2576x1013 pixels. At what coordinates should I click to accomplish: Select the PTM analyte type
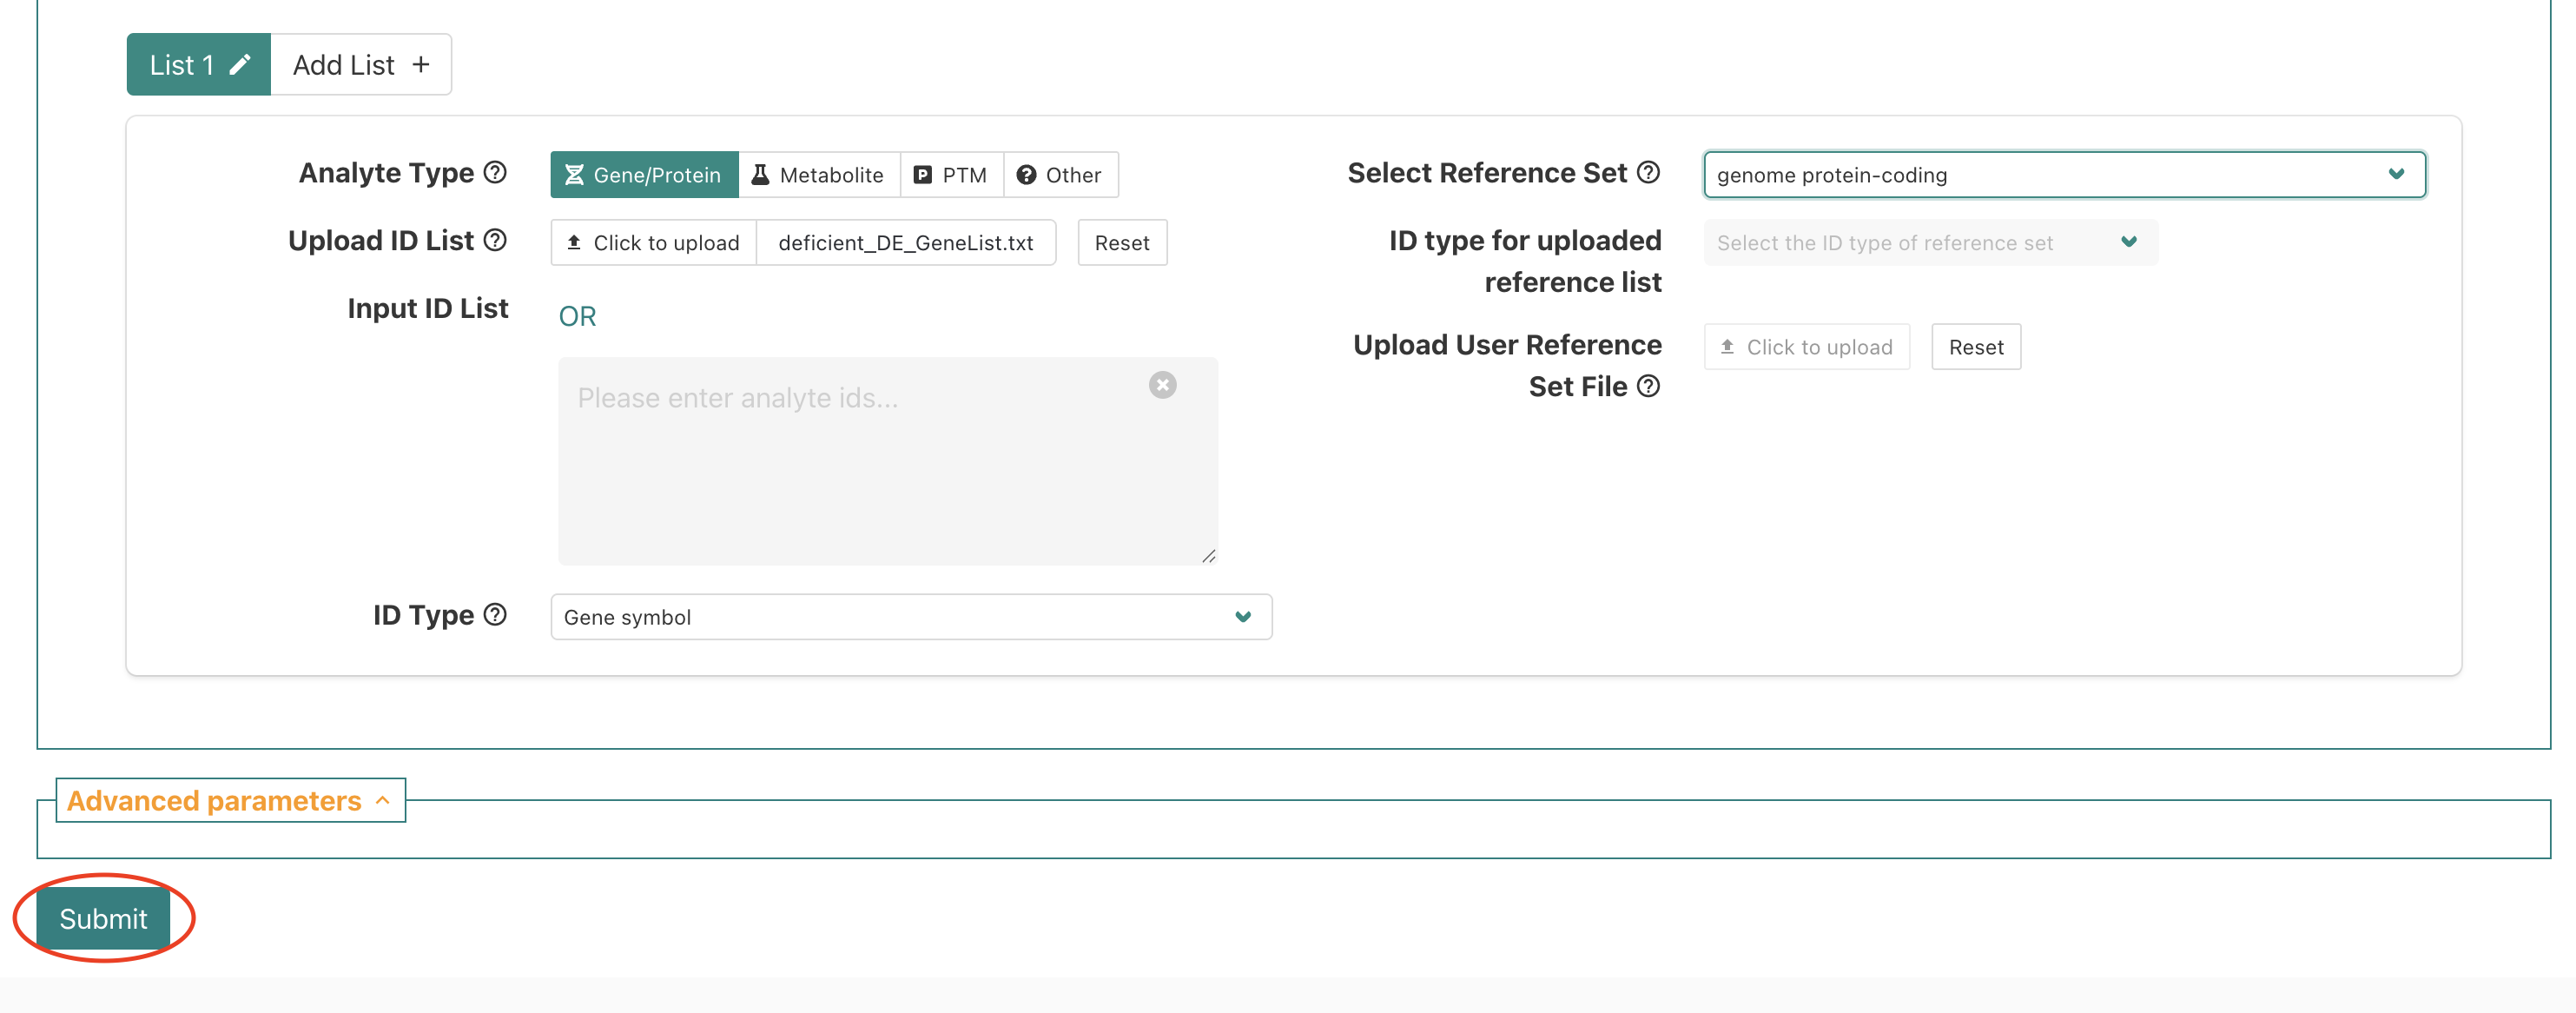click(951, 175)
